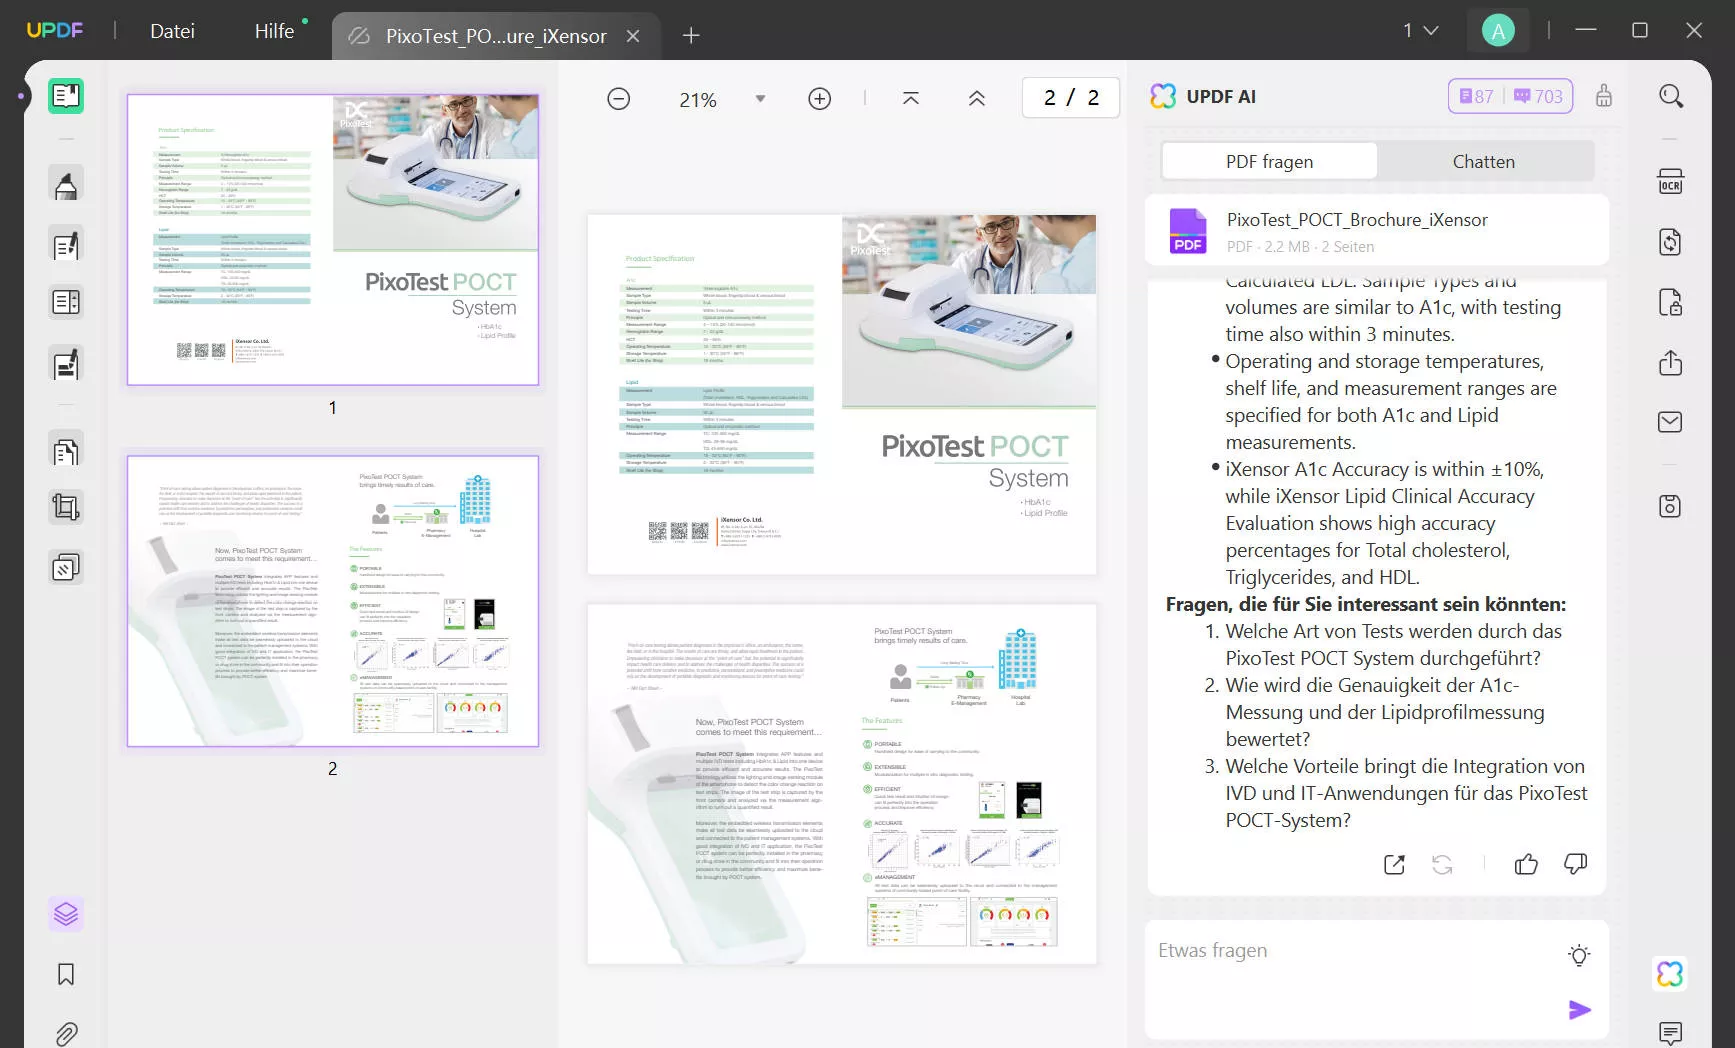Screen dimensions: 1735x1048
Task: Toggle the UPDF AI panel icon
Action: (x=1671, y=974)
